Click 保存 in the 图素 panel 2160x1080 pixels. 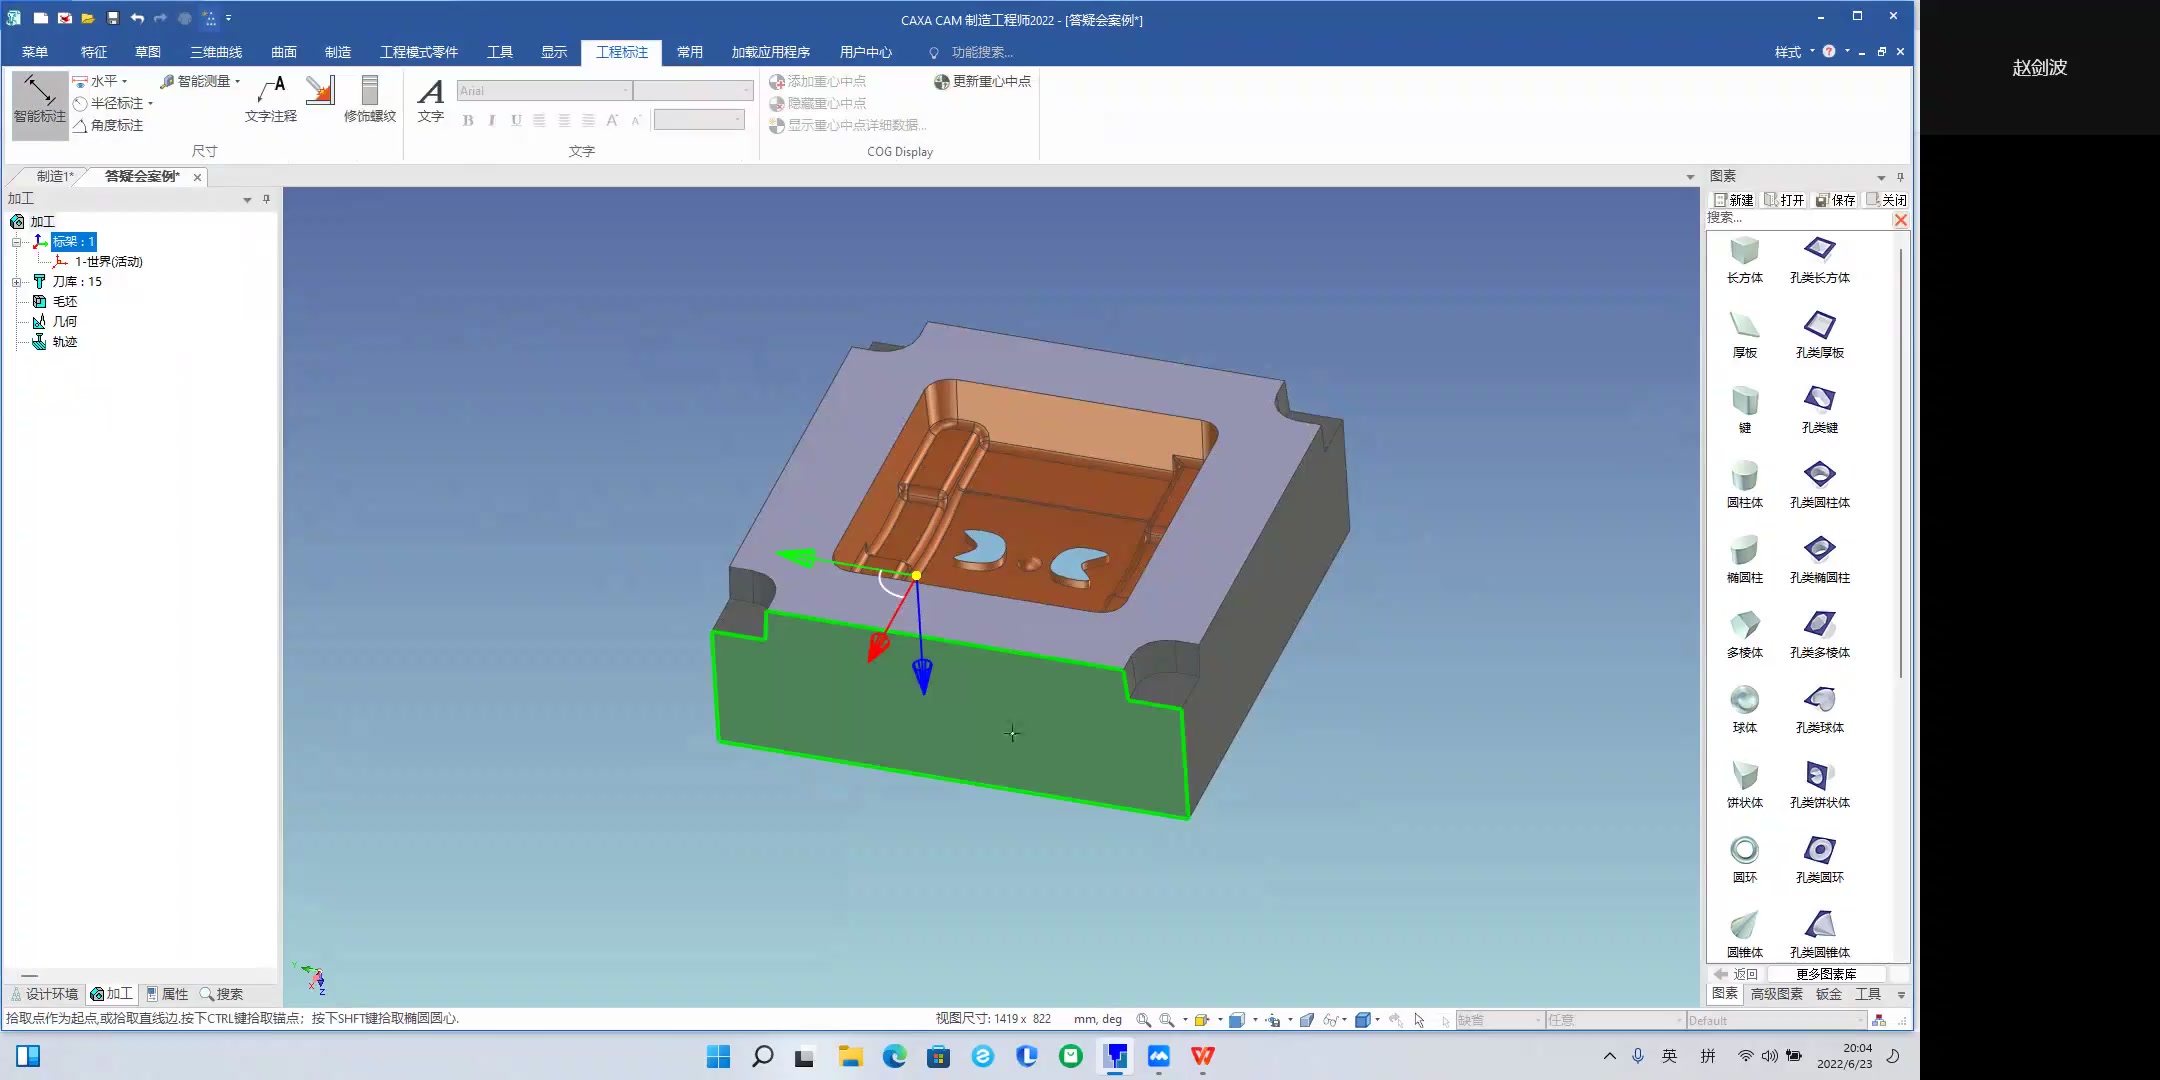(x=1836, y=200)
